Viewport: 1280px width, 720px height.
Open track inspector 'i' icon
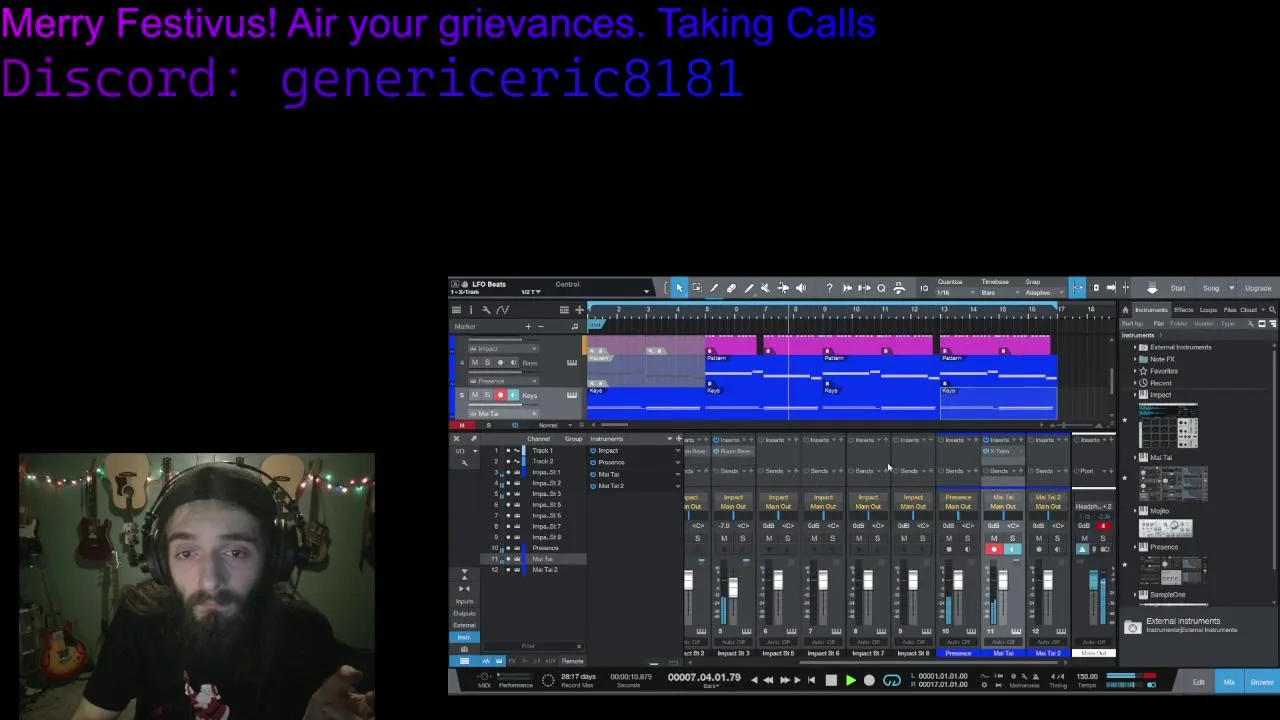point(471,310)
